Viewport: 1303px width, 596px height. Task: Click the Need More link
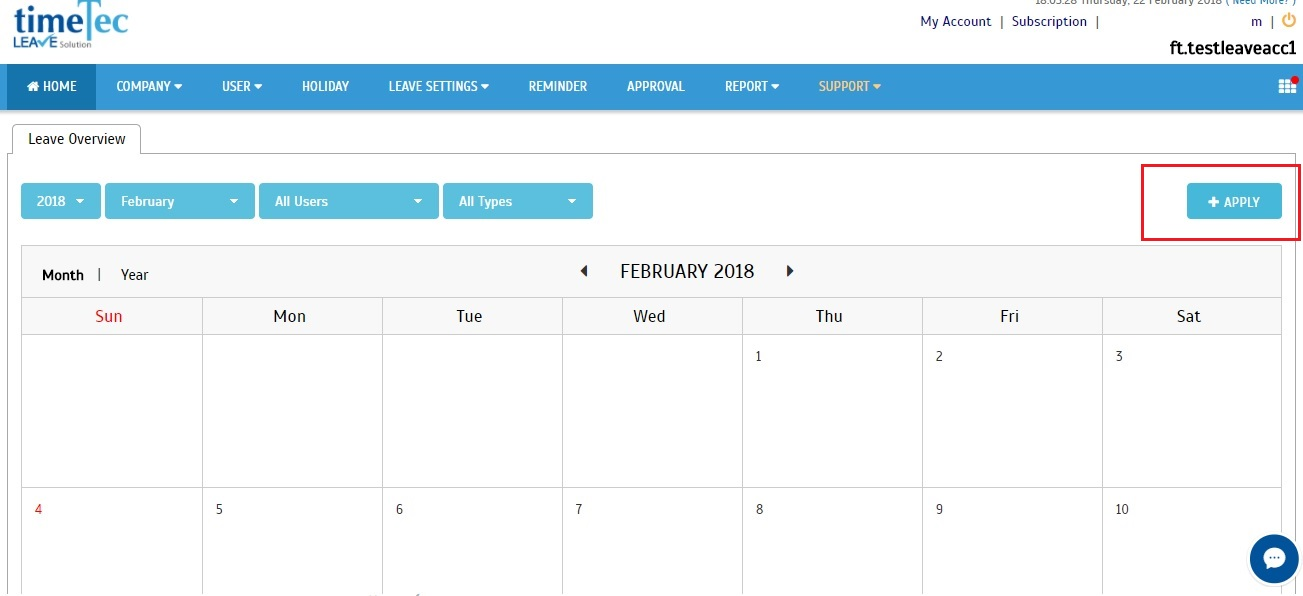coord(1262,3)
